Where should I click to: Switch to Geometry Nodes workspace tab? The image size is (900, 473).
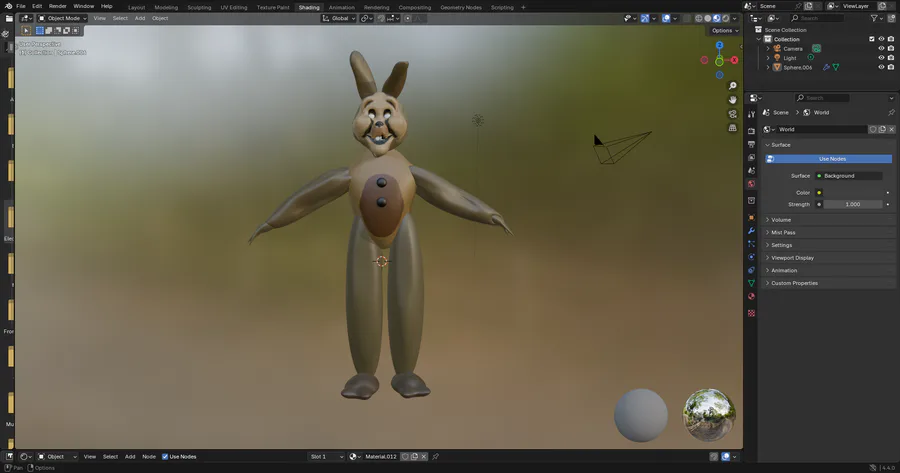tap(461, 7)
